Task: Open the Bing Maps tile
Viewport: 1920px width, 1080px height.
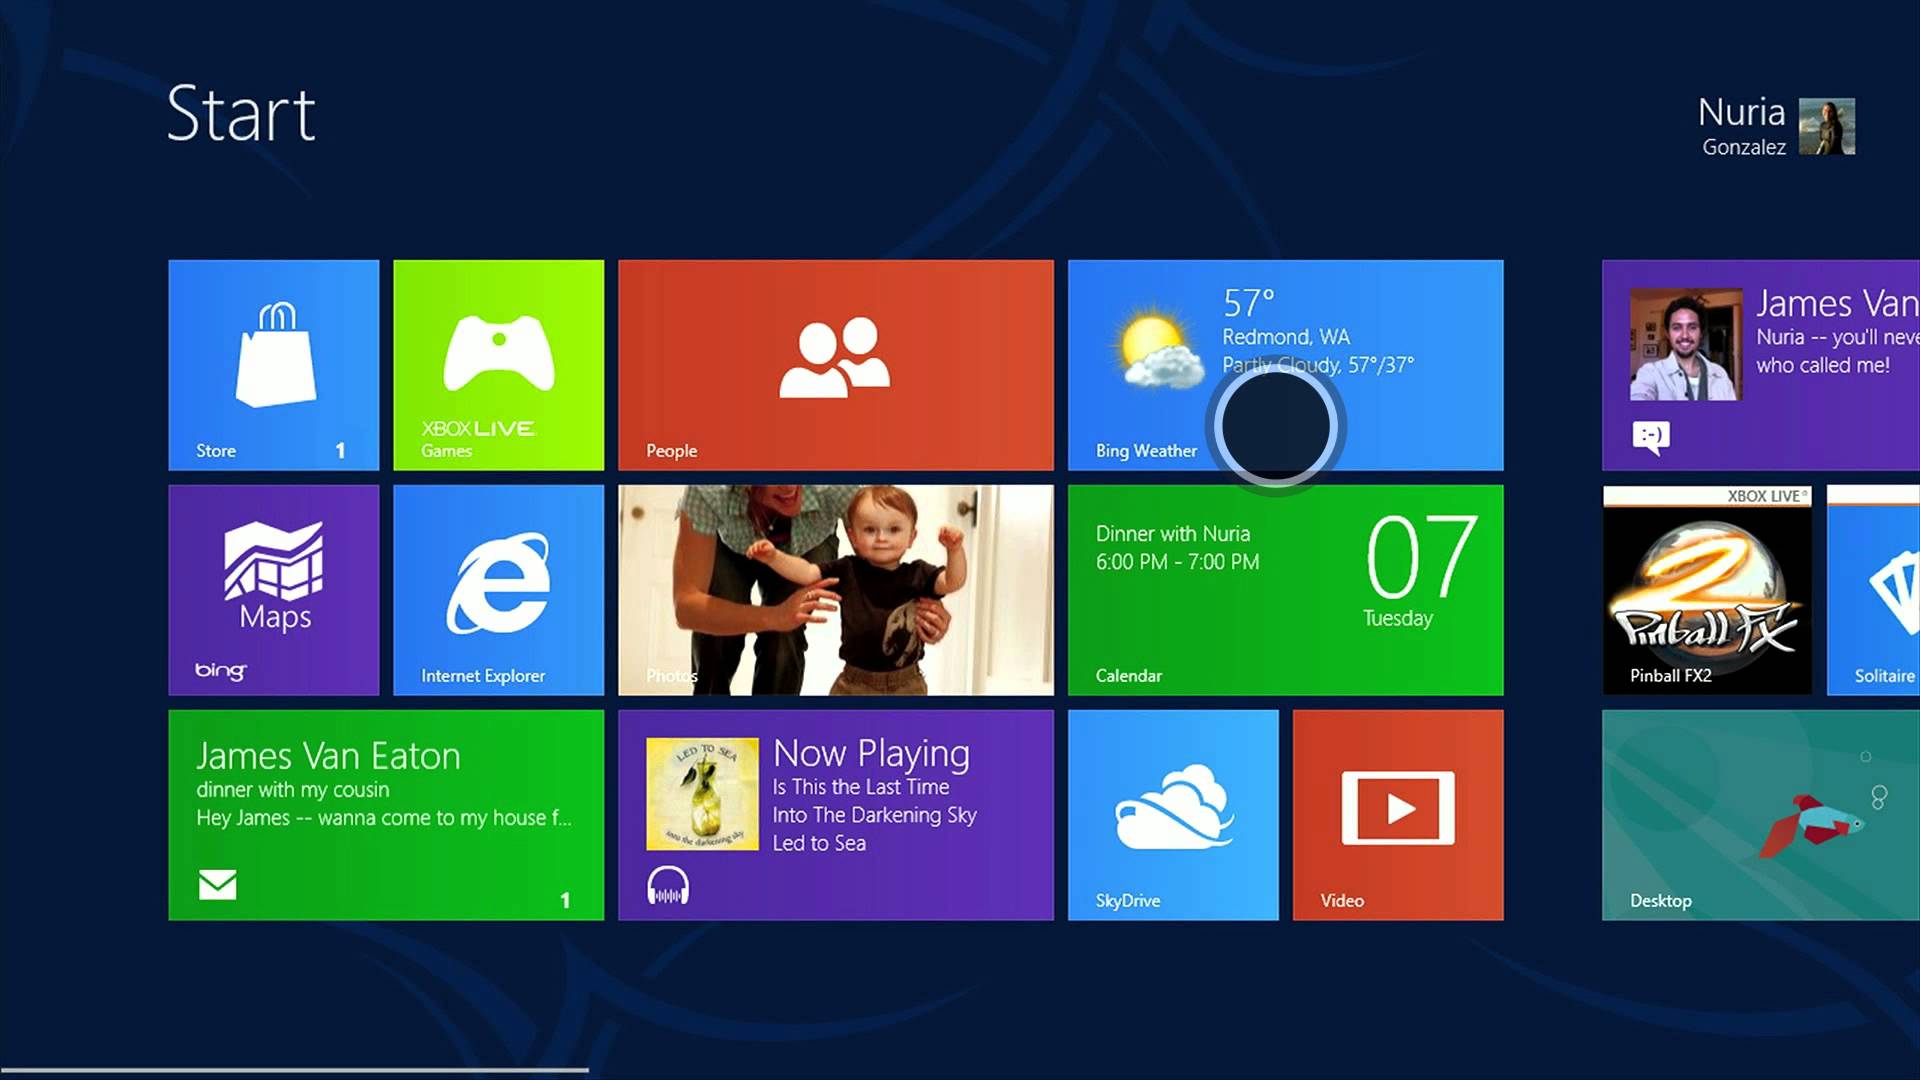Action: click(x=273, y=590)
